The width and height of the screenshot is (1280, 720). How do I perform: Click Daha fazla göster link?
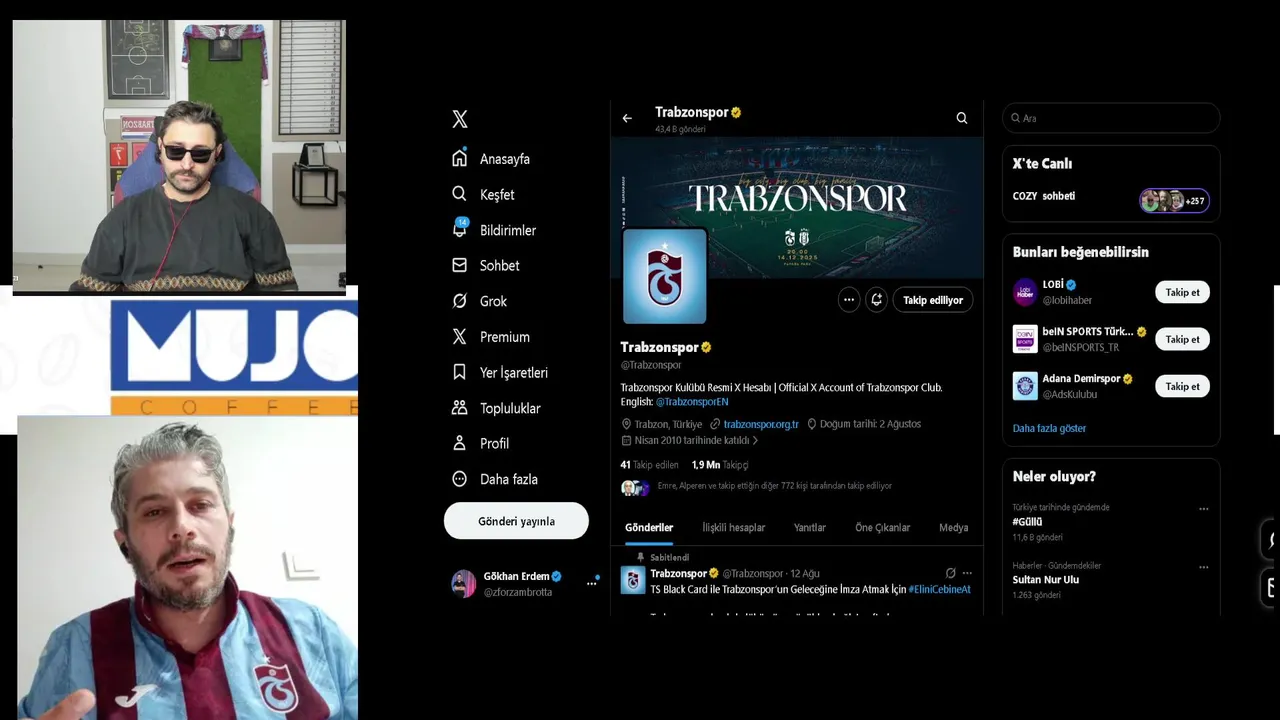click(1049, 428)
